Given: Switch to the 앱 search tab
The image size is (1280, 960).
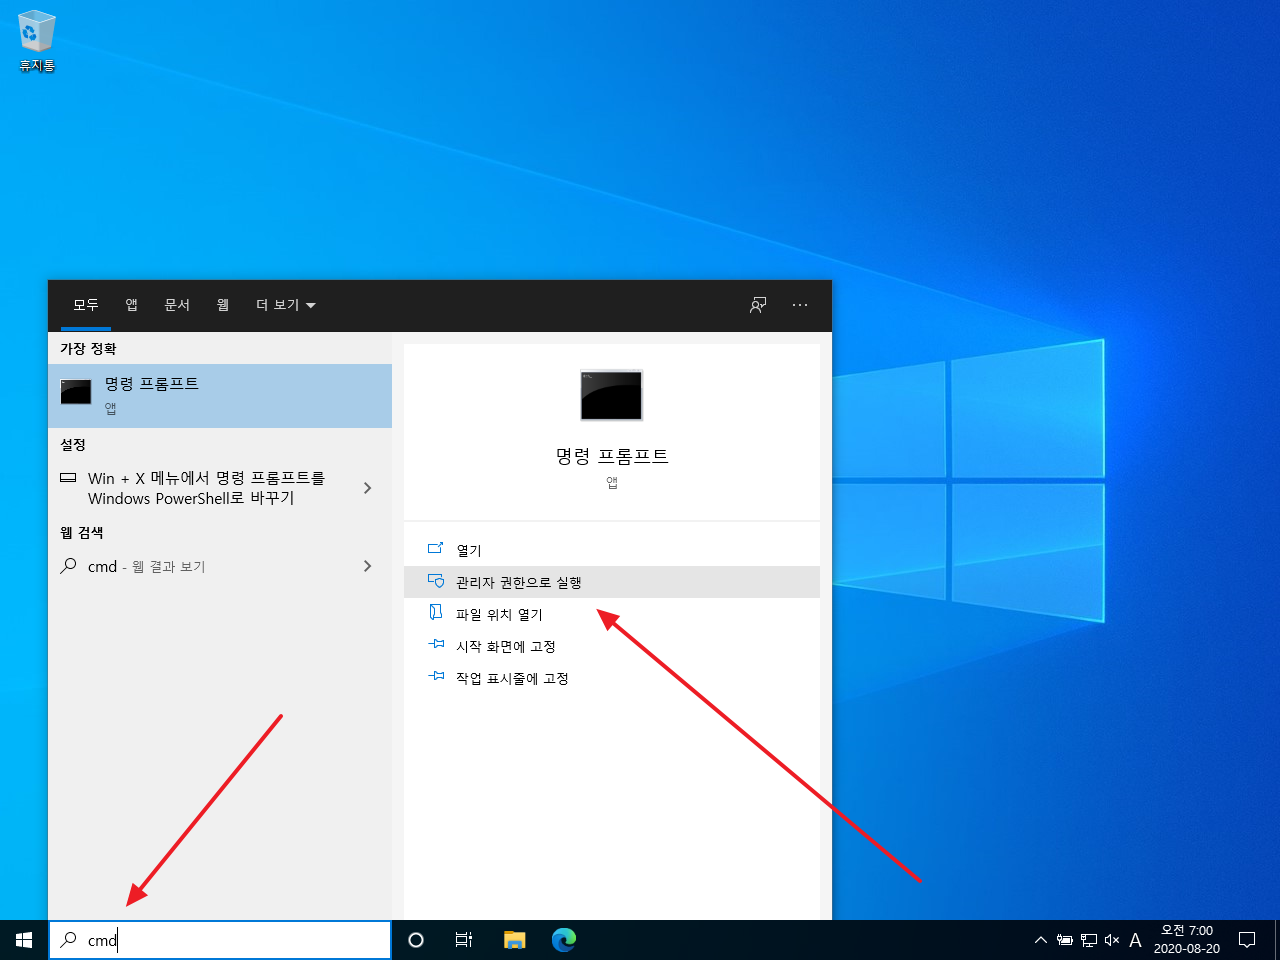Looking at the screenshot, I should 131,305.
